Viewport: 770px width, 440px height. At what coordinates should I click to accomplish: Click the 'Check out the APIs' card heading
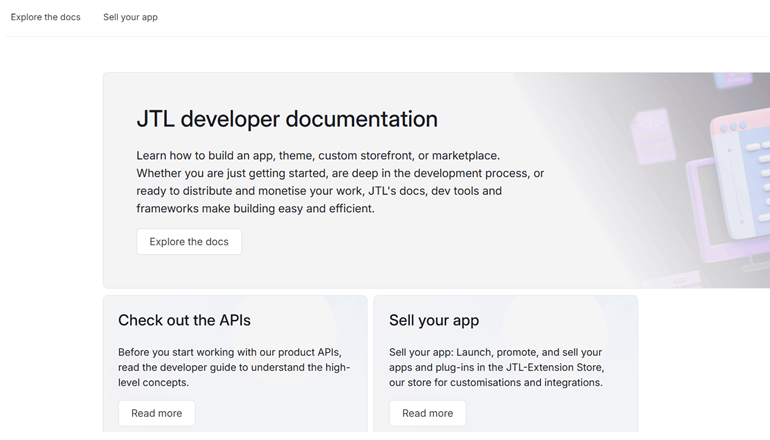(184, 320)
